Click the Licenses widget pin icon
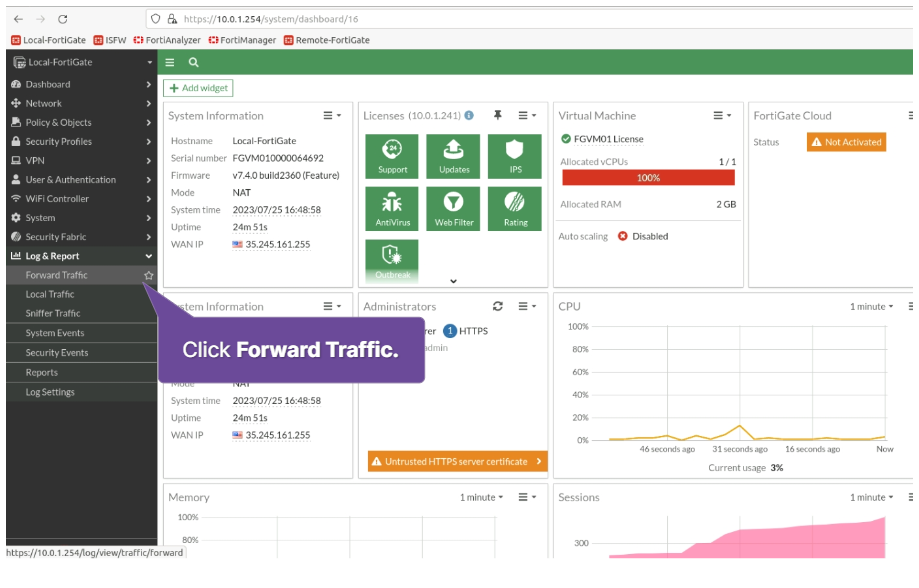The width and height of the screenshot is (919, 588). coord(498,115)
